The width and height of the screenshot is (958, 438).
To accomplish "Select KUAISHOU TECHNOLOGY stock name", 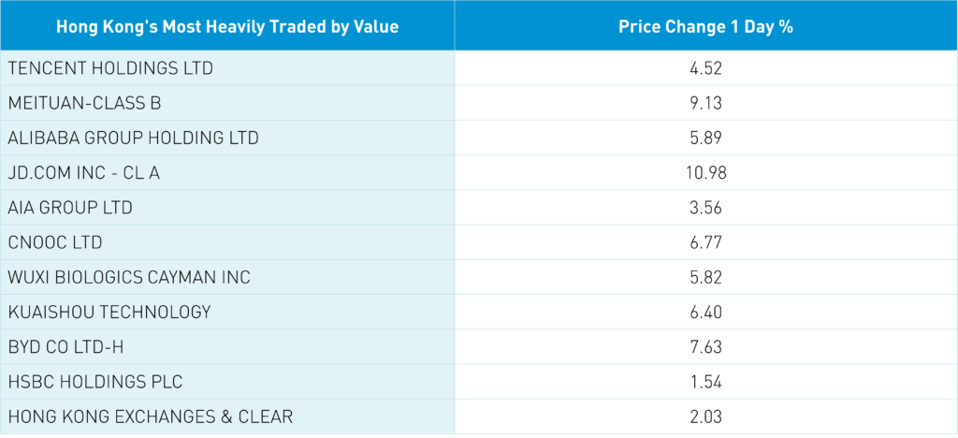I will [109, 312].
